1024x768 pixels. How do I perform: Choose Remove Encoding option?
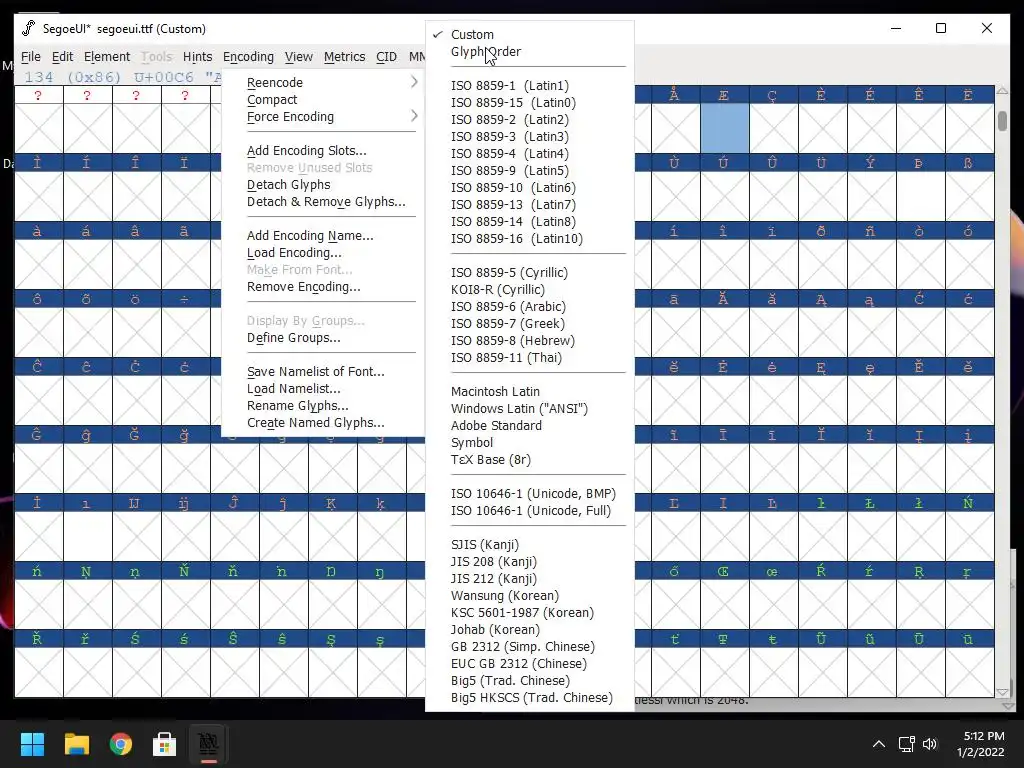click(x=303, y=287)
